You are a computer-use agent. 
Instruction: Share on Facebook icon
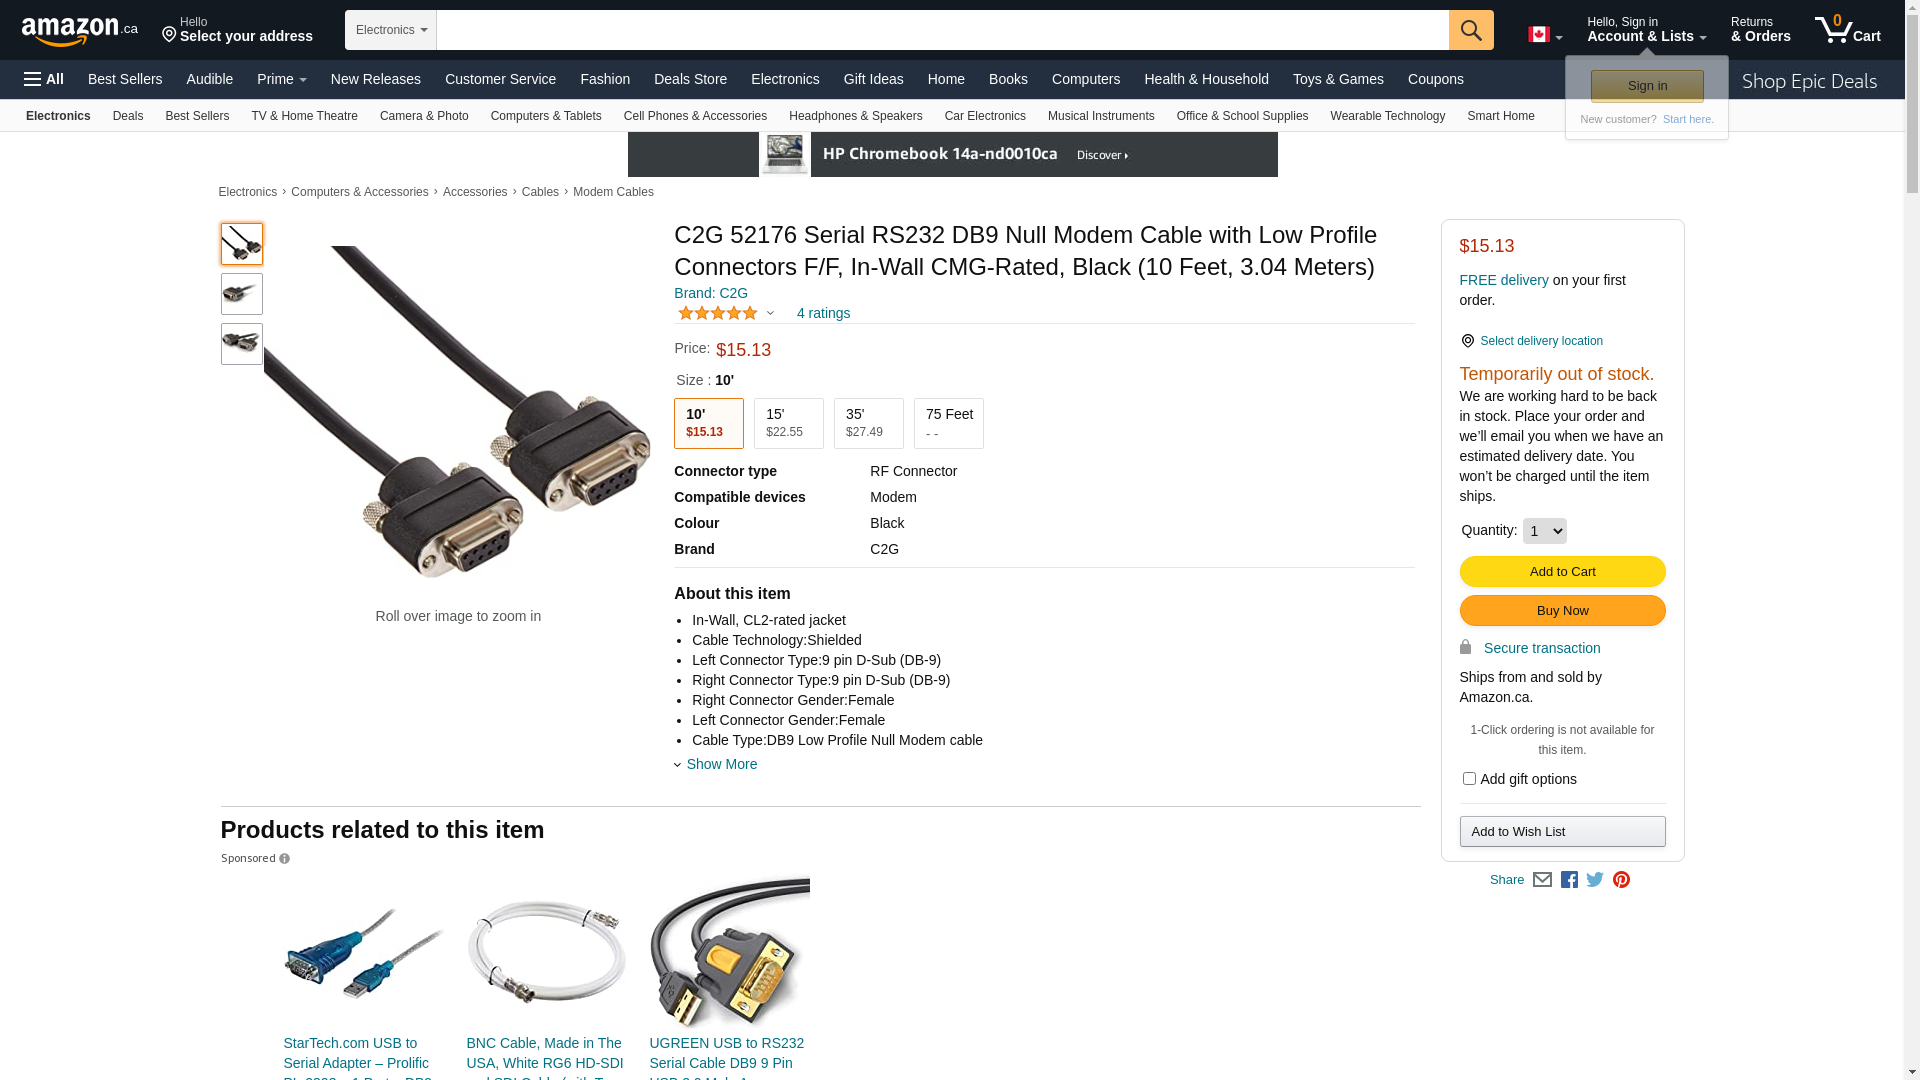[x=1569, y=880]
